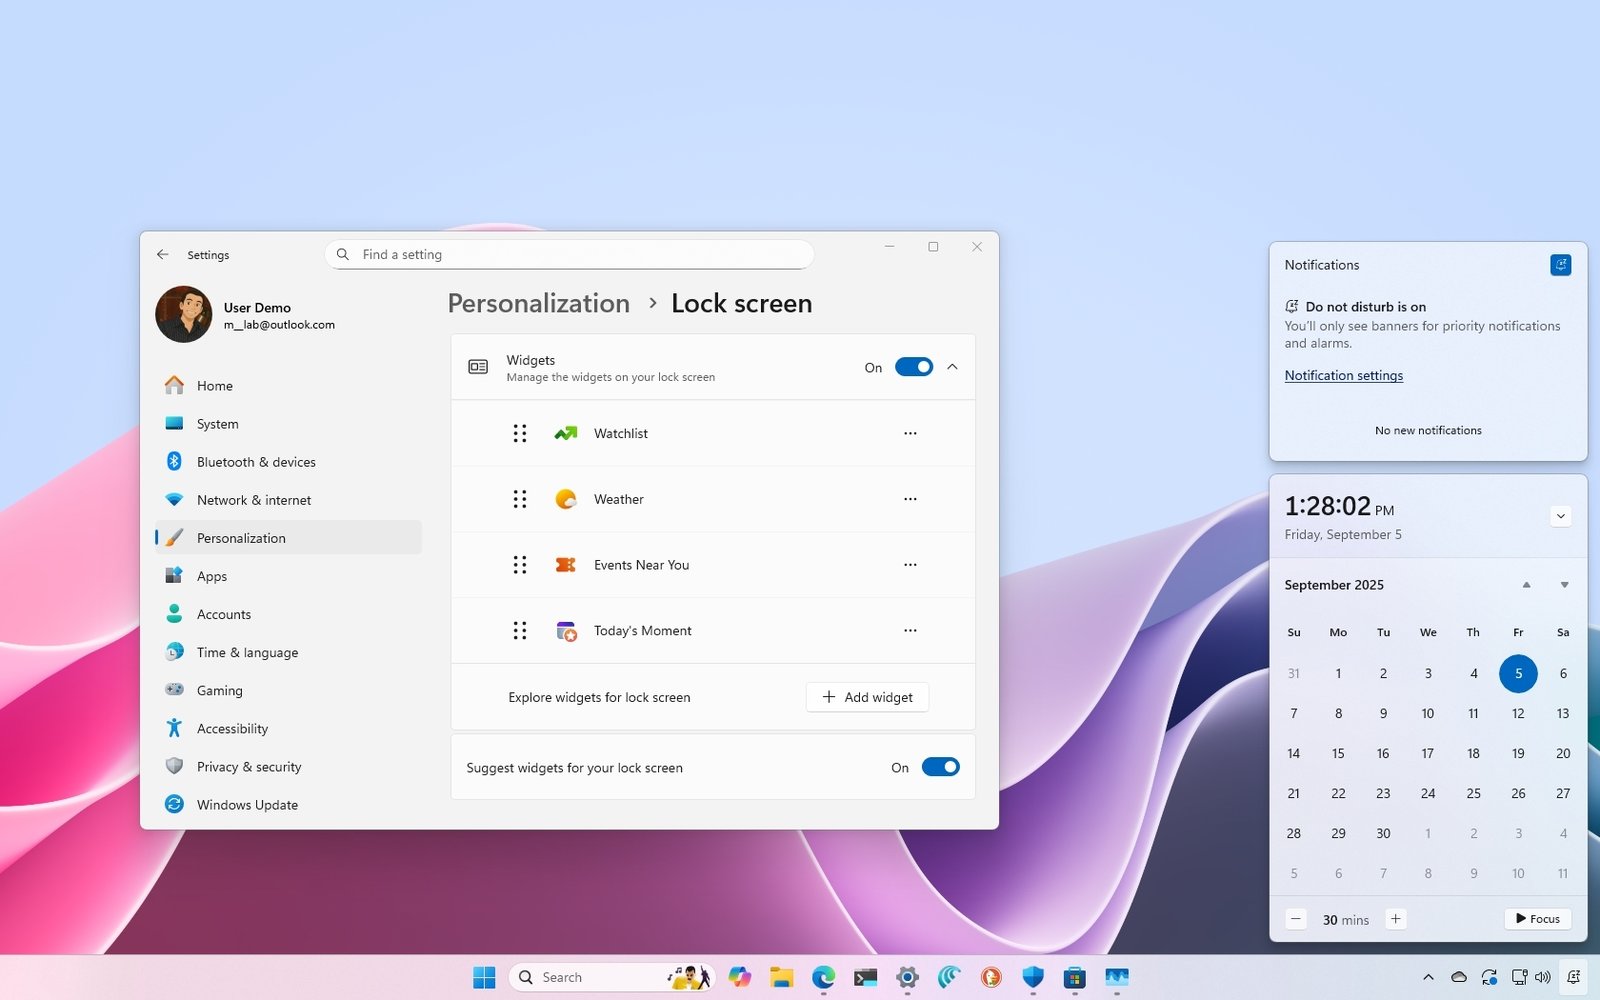Open Microsoft Edge from the taskbar
The image size is (1600, 1000).
pos(823,977)
